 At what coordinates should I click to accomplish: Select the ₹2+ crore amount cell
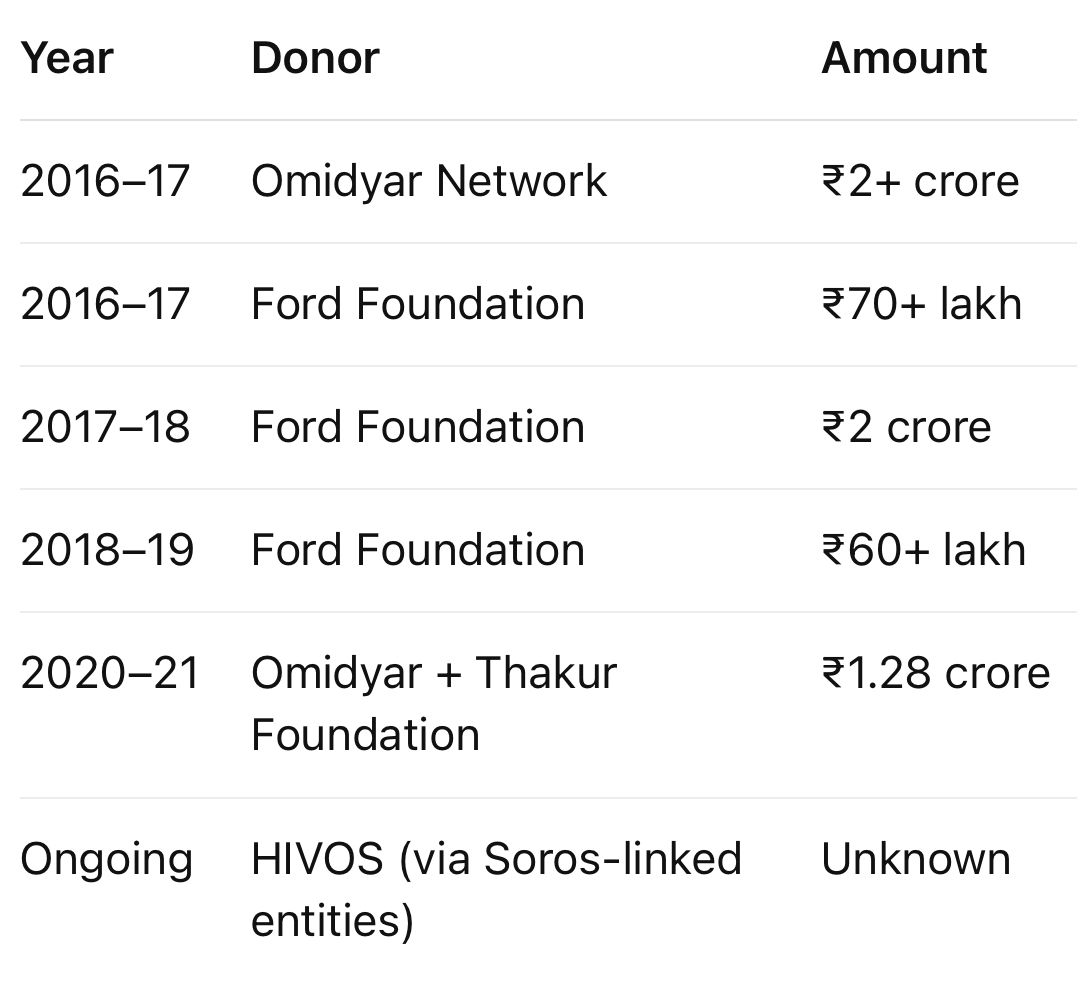(920, 181)
